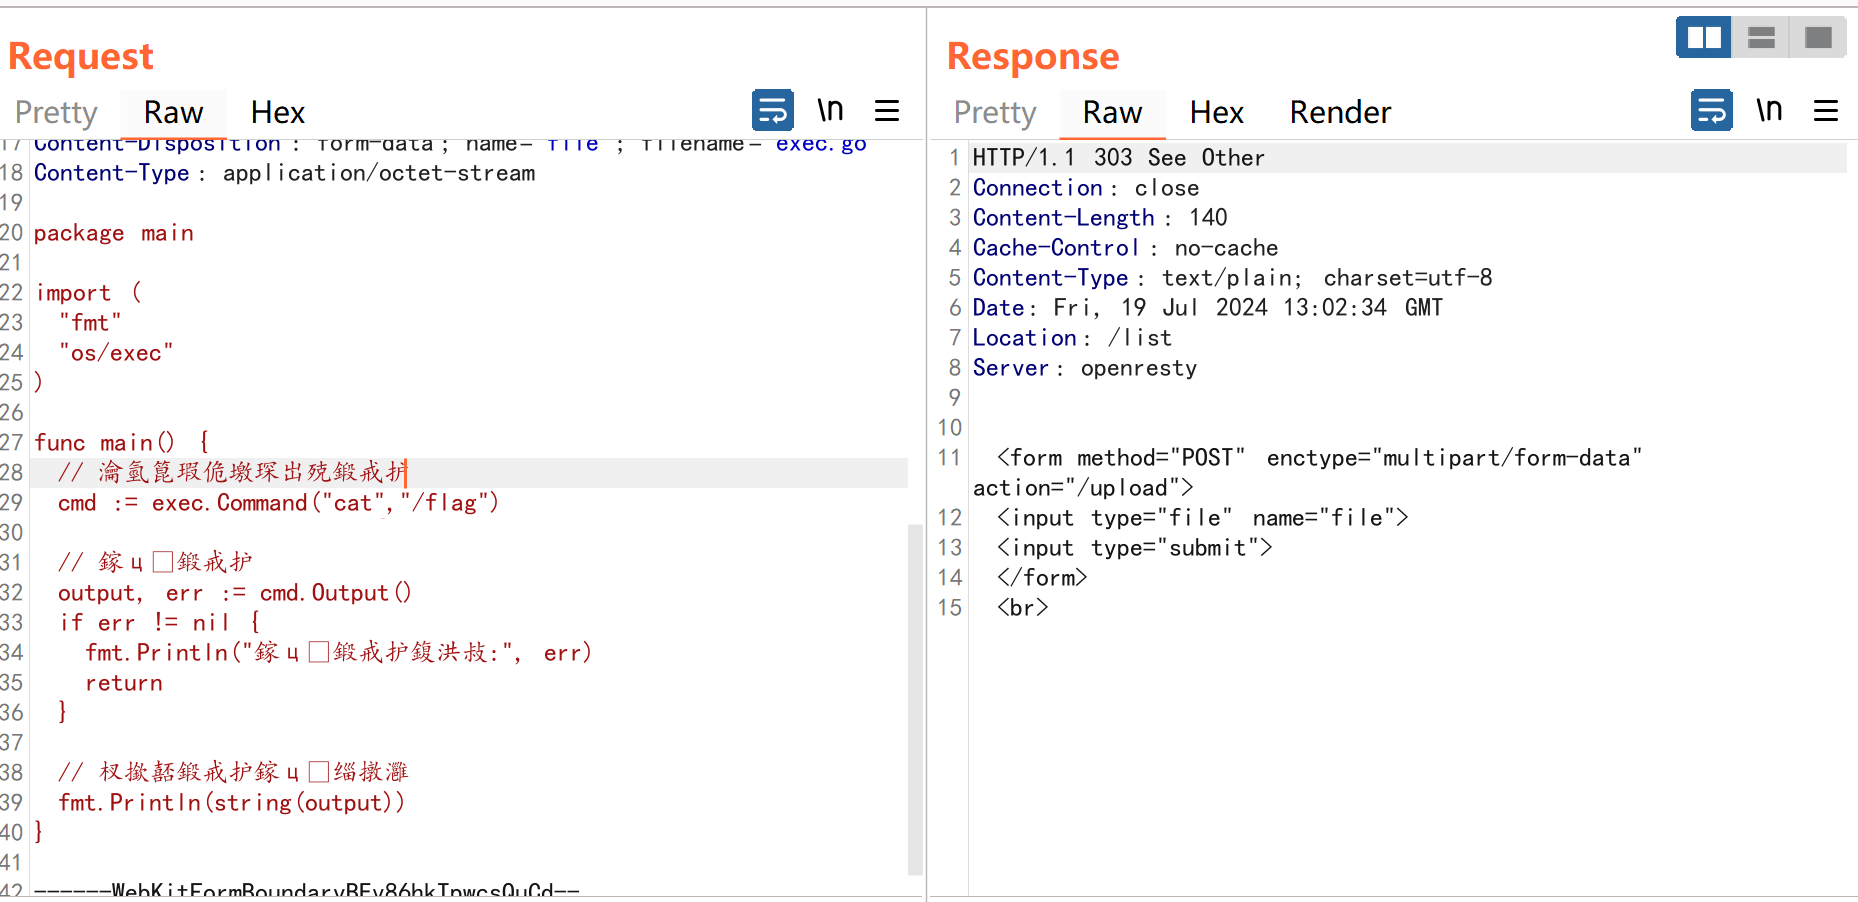Image resolution: width=1858 pixels, height=902 pixels.
Task: Click 'if err != nil {' line
Action: pyautogui.click(x=160, y=623)
